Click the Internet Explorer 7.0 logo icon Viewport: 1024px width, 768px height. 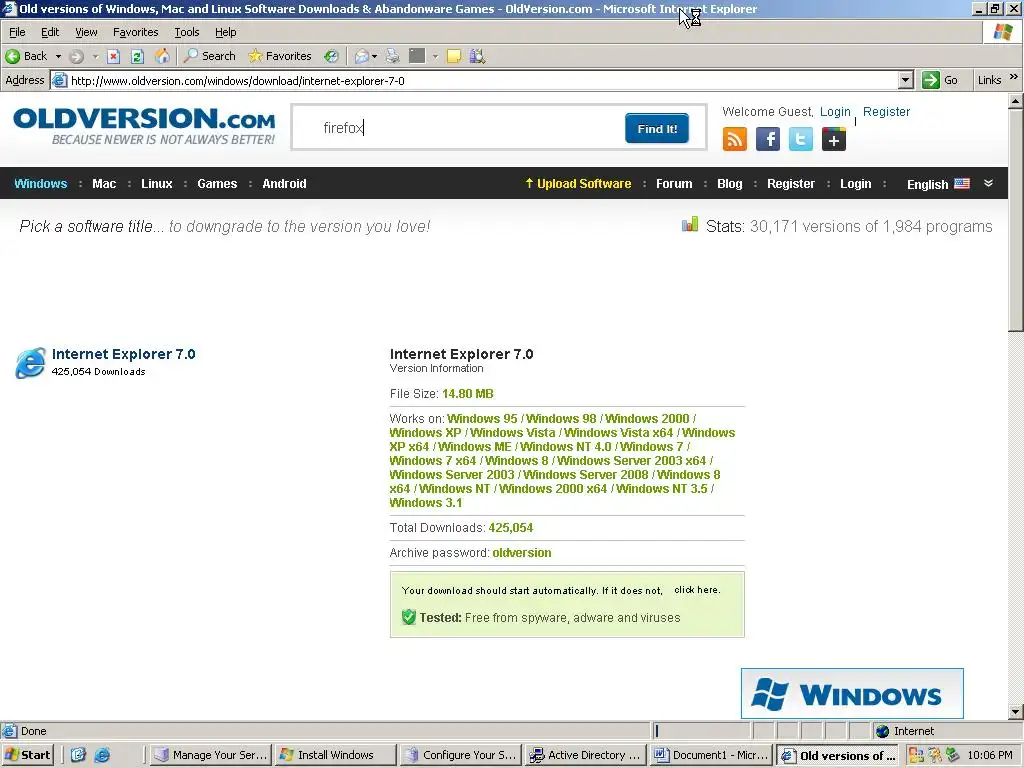(x=31, y=362)
